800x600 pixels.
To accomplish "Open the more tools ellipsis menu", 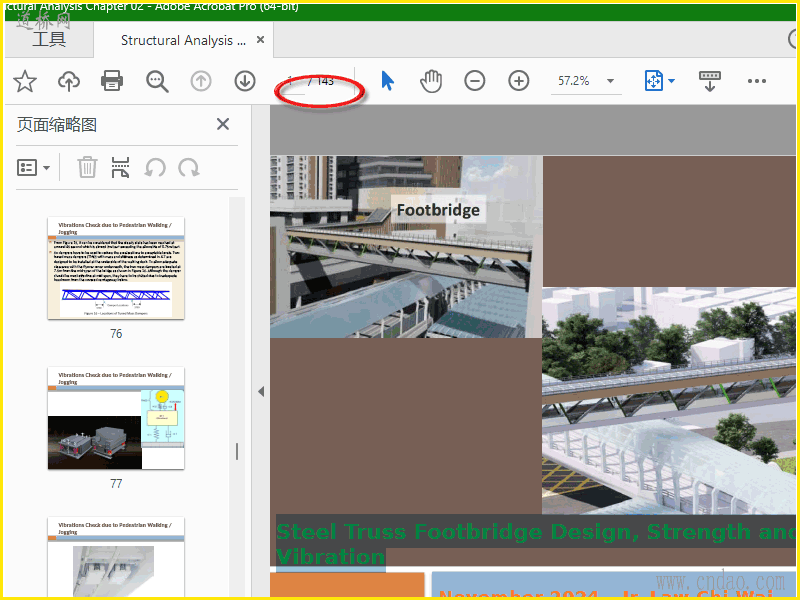I will 757,81.
